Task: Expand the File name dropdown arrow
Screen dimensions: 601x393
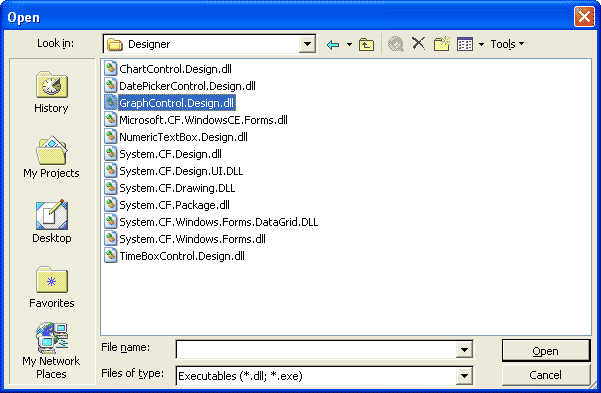Action: 464,350
